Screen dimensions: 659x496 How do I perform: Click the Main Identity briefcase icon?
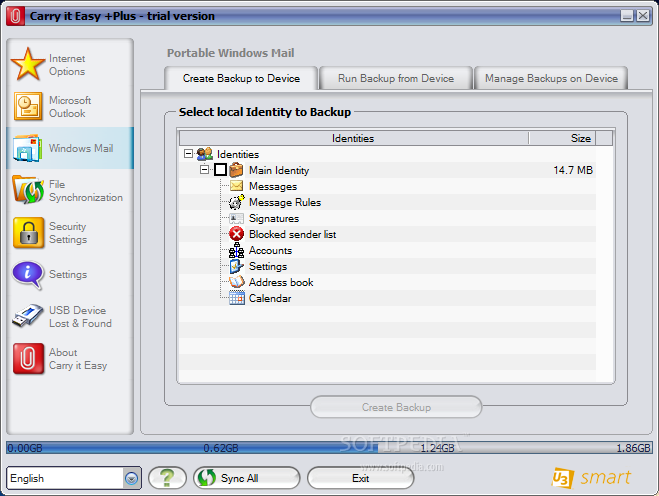pyautogui.click(x=236, y=170)
